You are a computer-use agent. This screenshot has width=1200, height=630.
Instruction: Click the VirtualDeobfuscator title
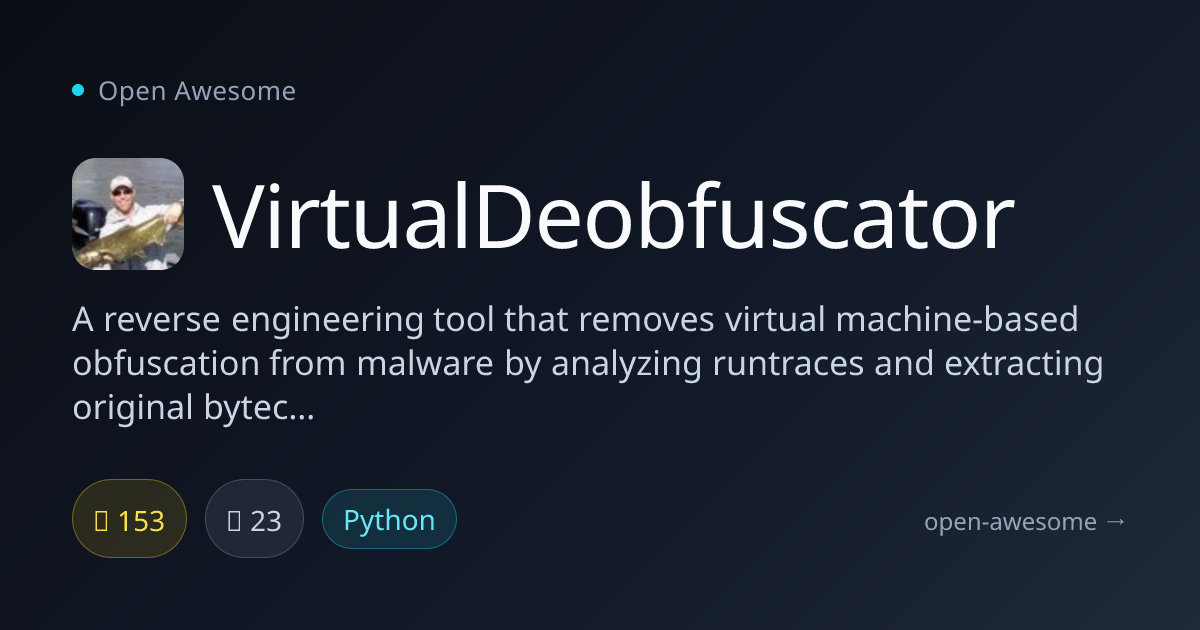point(614,217)
